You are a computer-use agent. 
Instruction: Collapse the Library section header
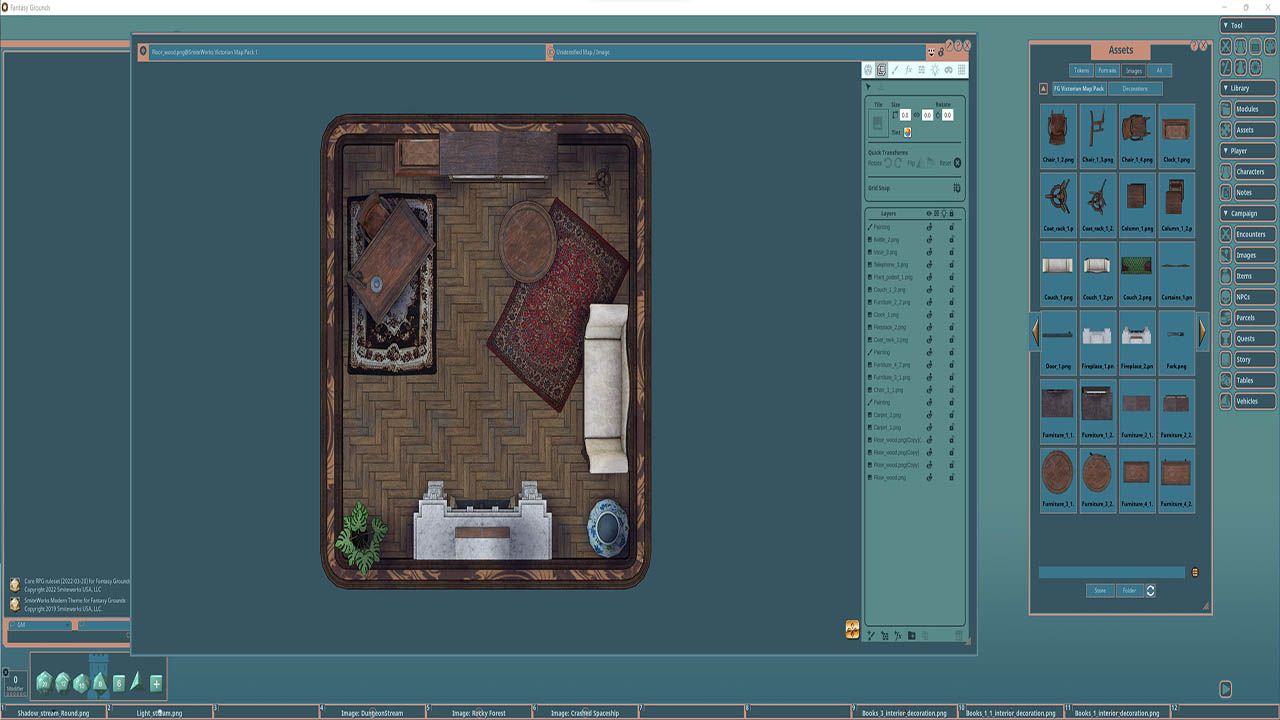pyautogui.click(x=1248, y=88)
